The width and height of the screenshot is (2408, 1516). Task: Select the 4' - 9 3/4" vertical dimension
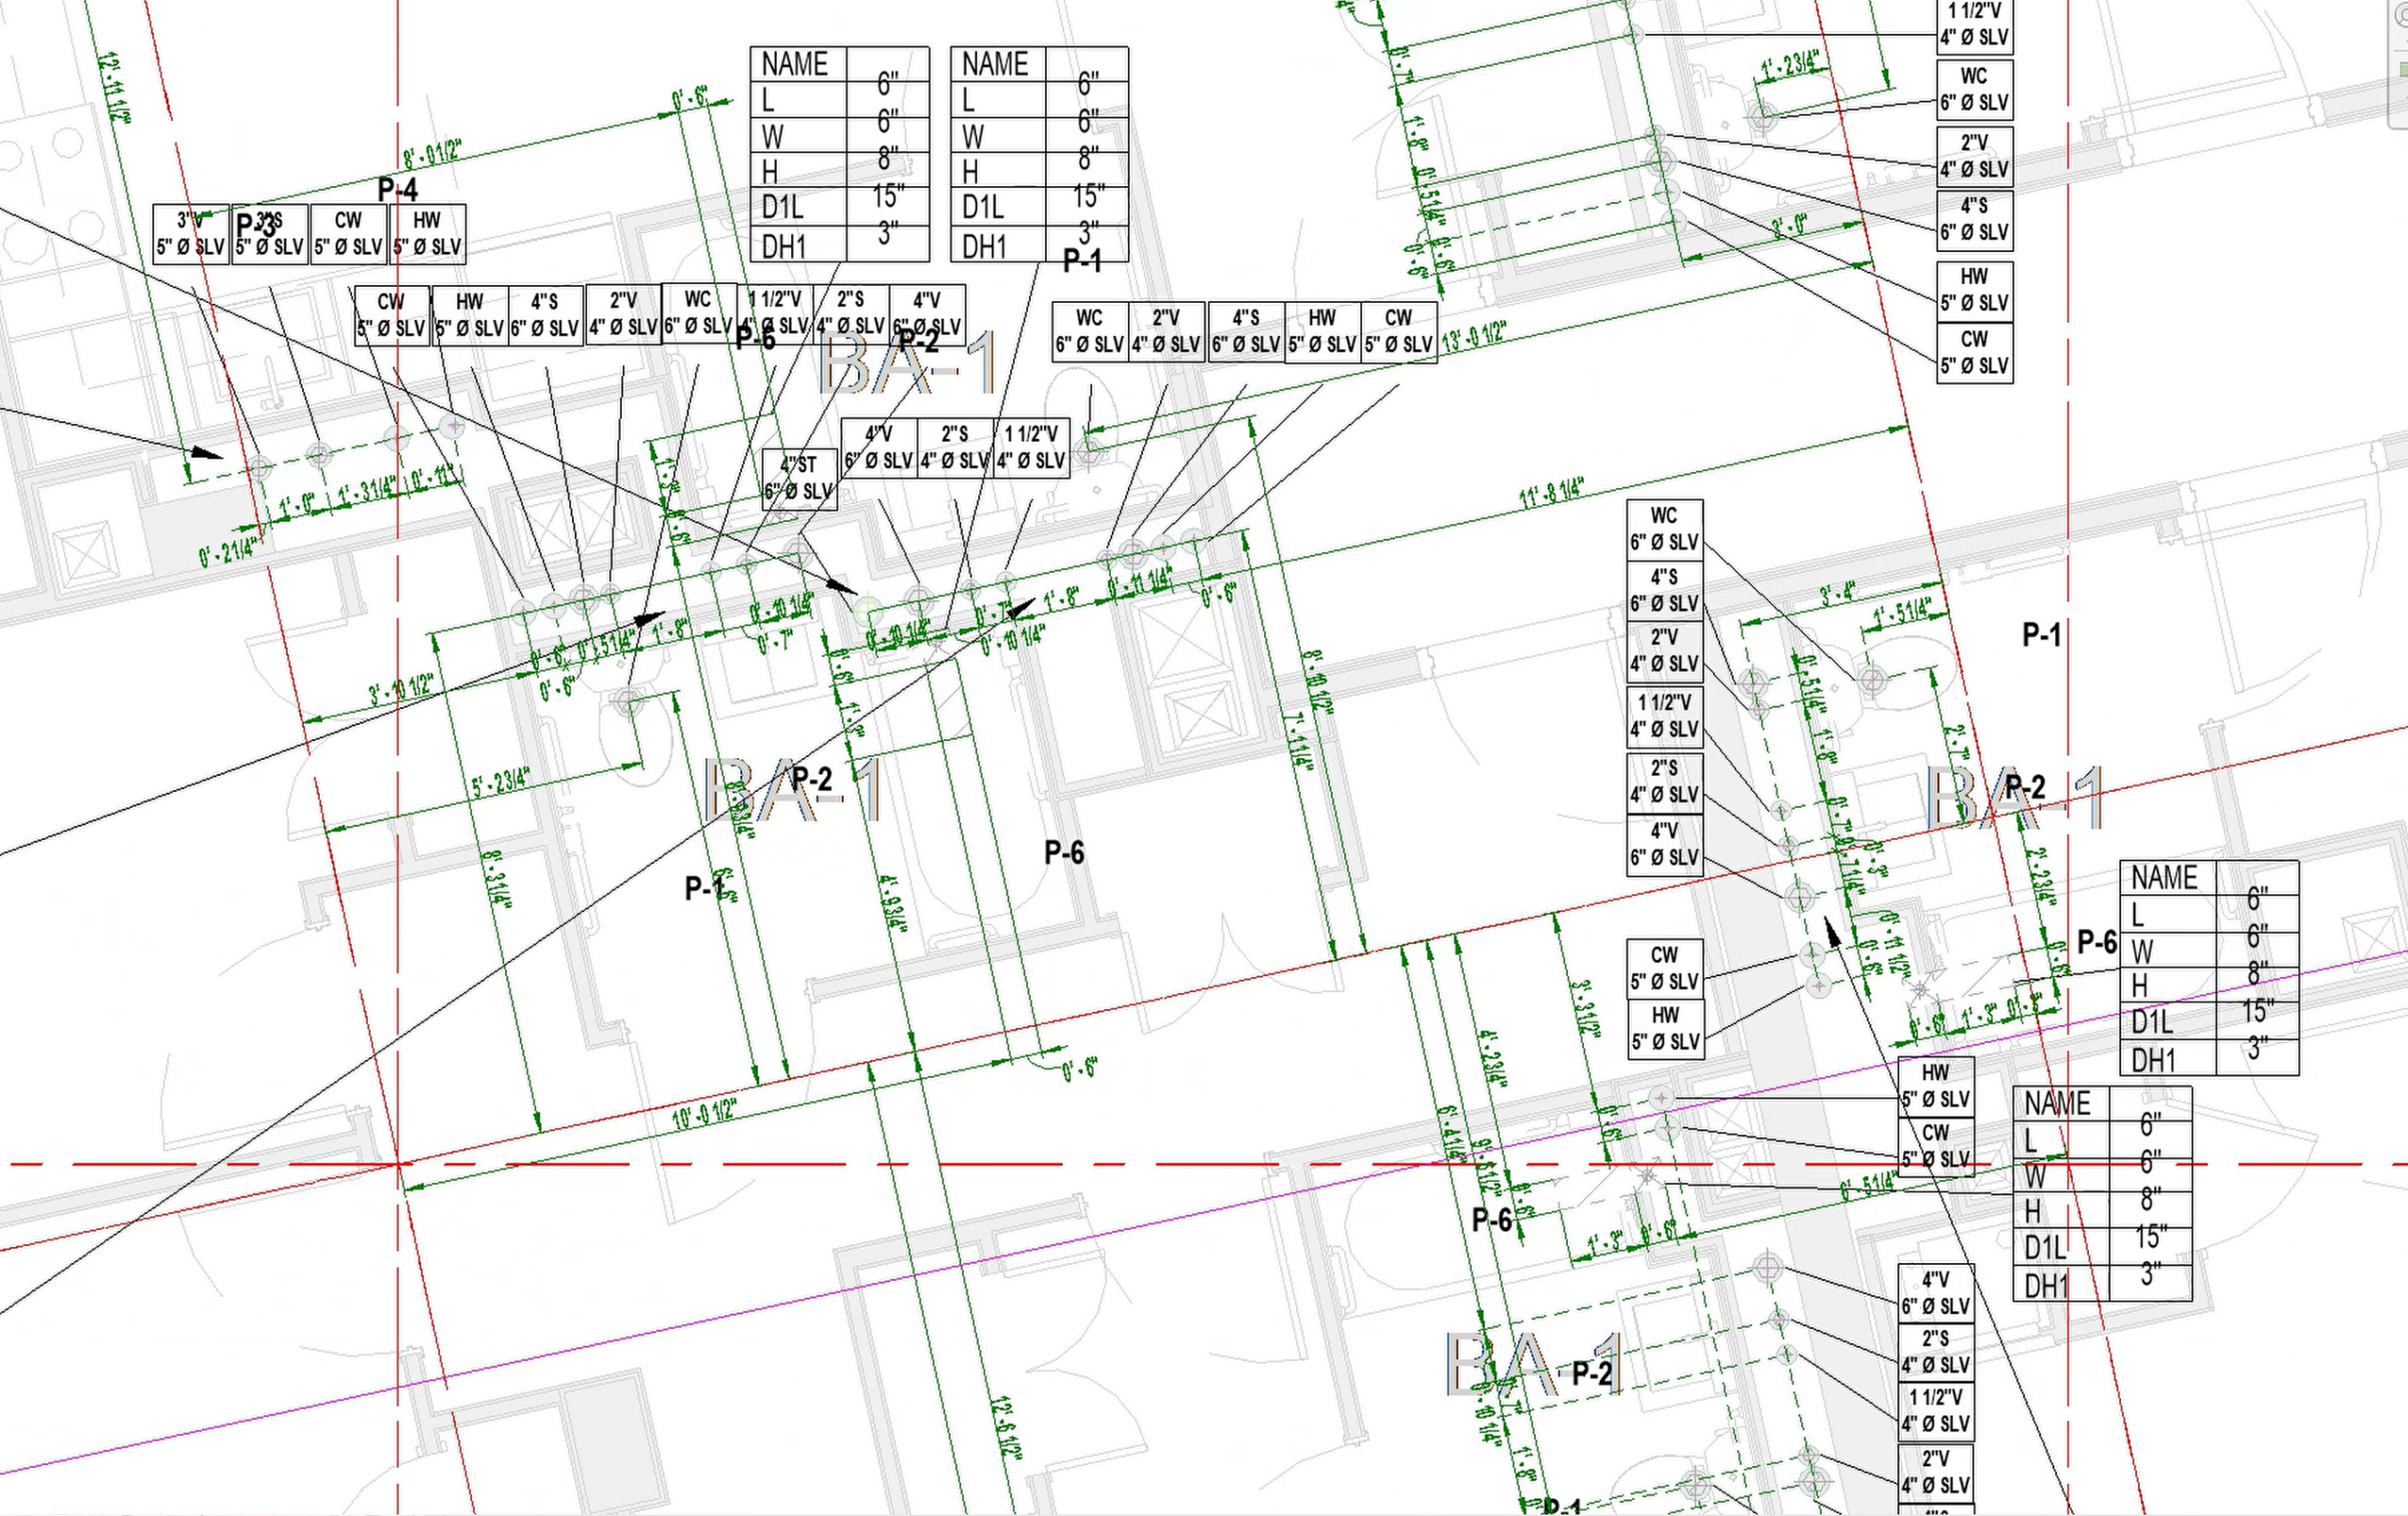point(892,904)
